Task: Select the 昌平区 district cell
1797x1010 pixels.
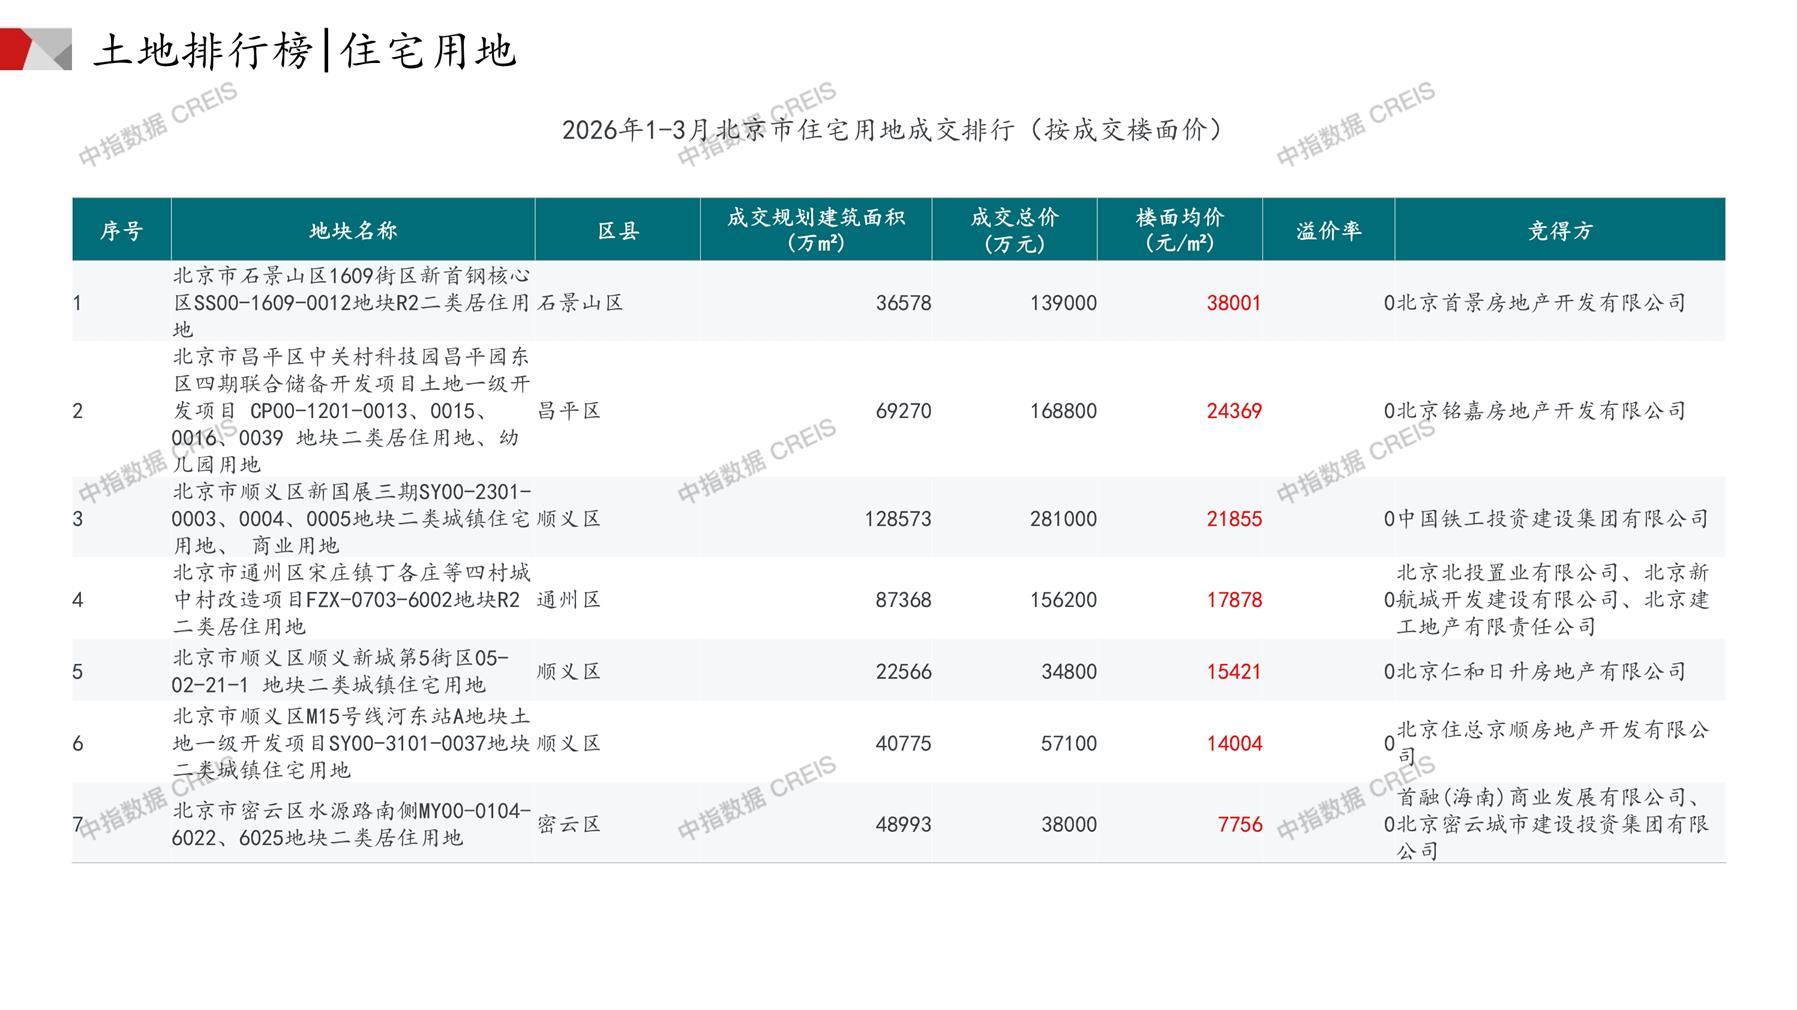Action: [x=569, y=411]
